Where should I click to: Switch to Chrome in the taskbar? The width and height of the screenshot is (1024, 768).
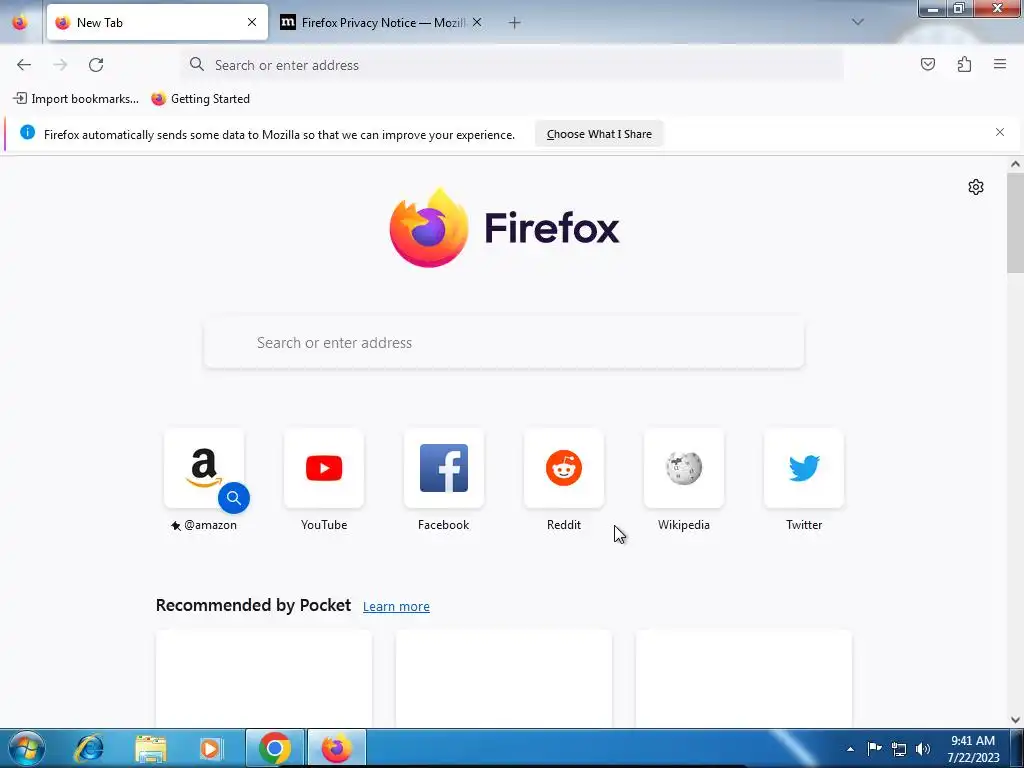[275, 748]
